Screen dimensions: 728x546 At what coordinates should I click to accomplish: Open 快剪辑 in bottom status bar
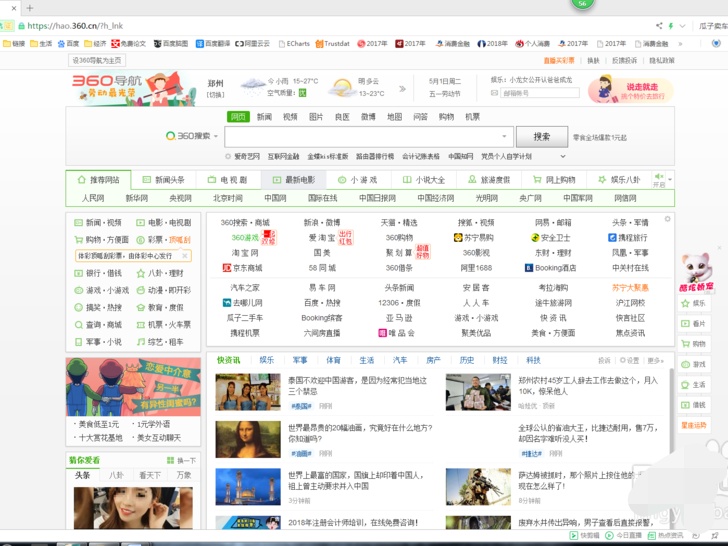coord(585,535)
